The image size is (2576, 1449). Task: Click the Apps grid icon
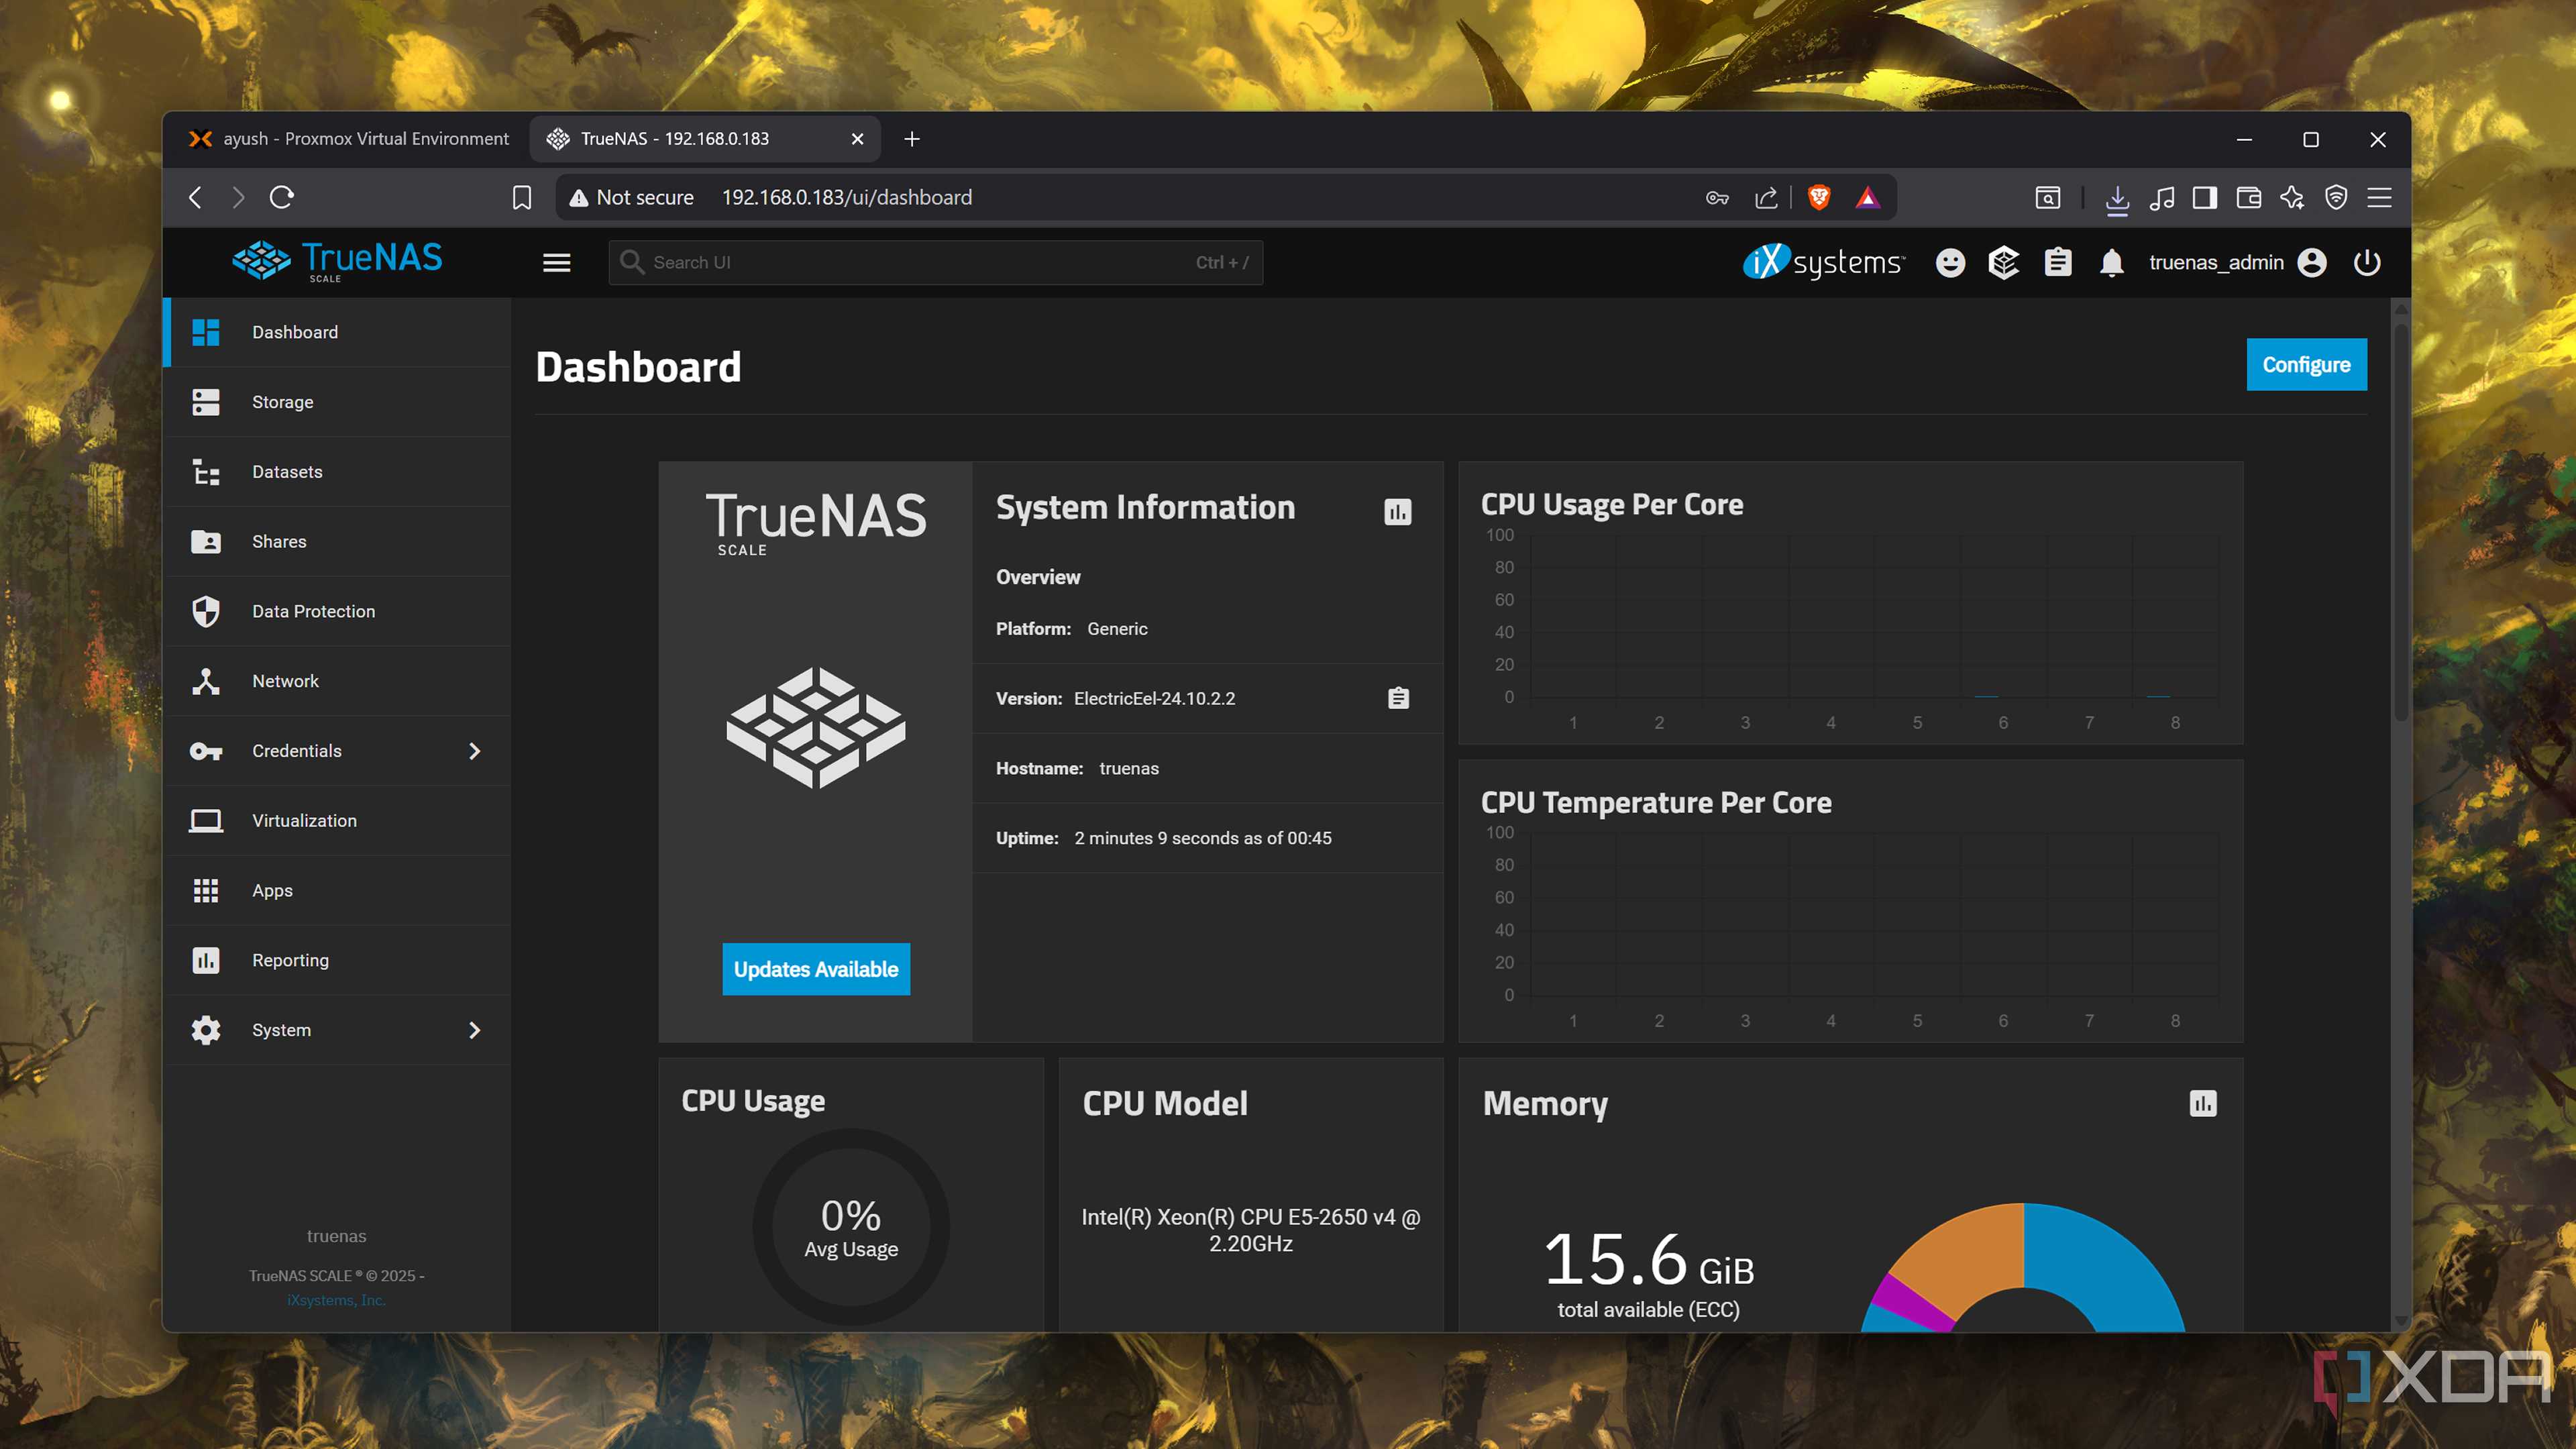206,891
